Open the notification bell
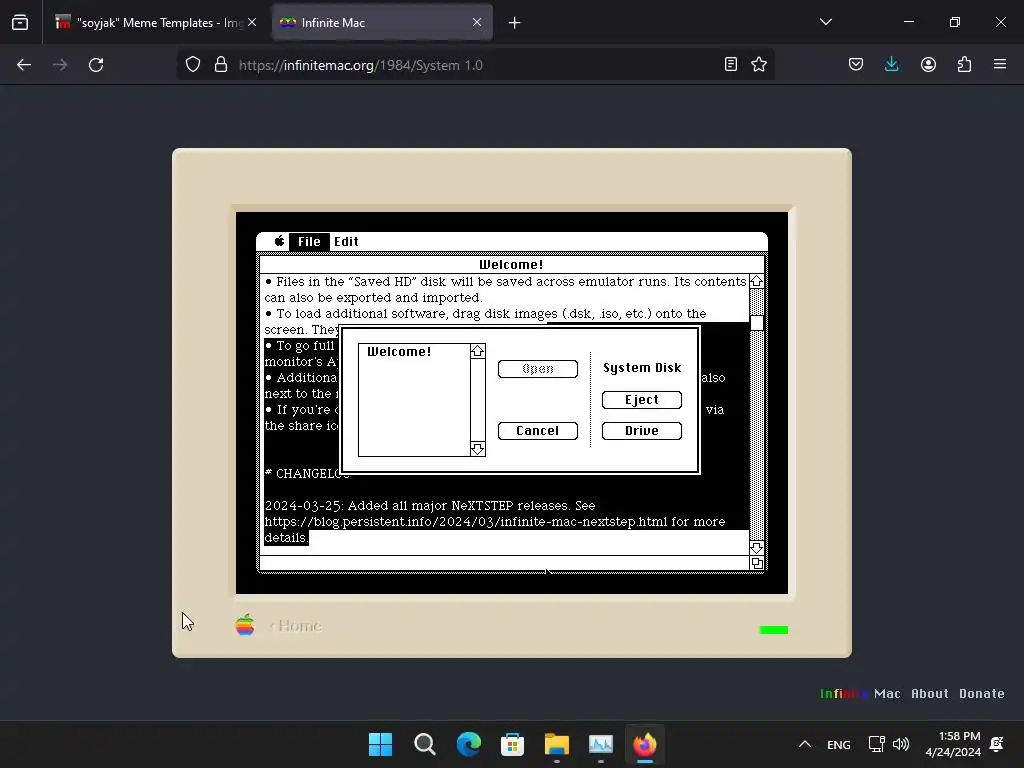 pos(997,744)
